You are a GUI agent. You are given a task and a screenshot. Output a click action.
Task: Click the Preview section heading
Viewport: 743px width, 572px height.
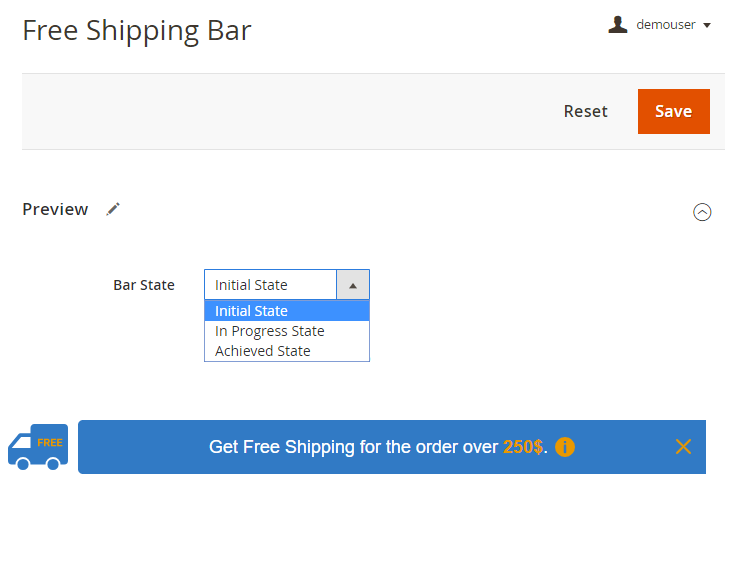55,209
